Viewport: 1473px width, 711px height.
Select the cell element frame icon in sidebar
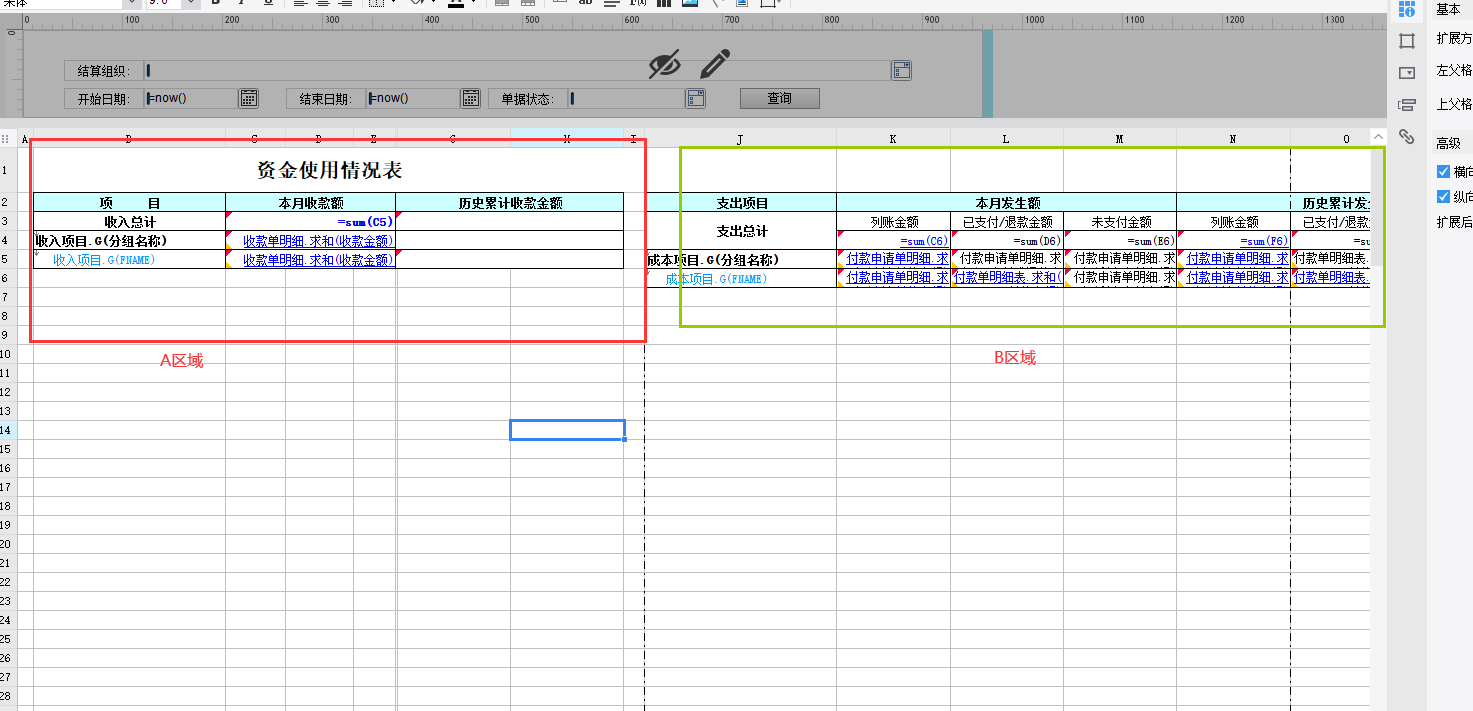(x=1407, y=41)
